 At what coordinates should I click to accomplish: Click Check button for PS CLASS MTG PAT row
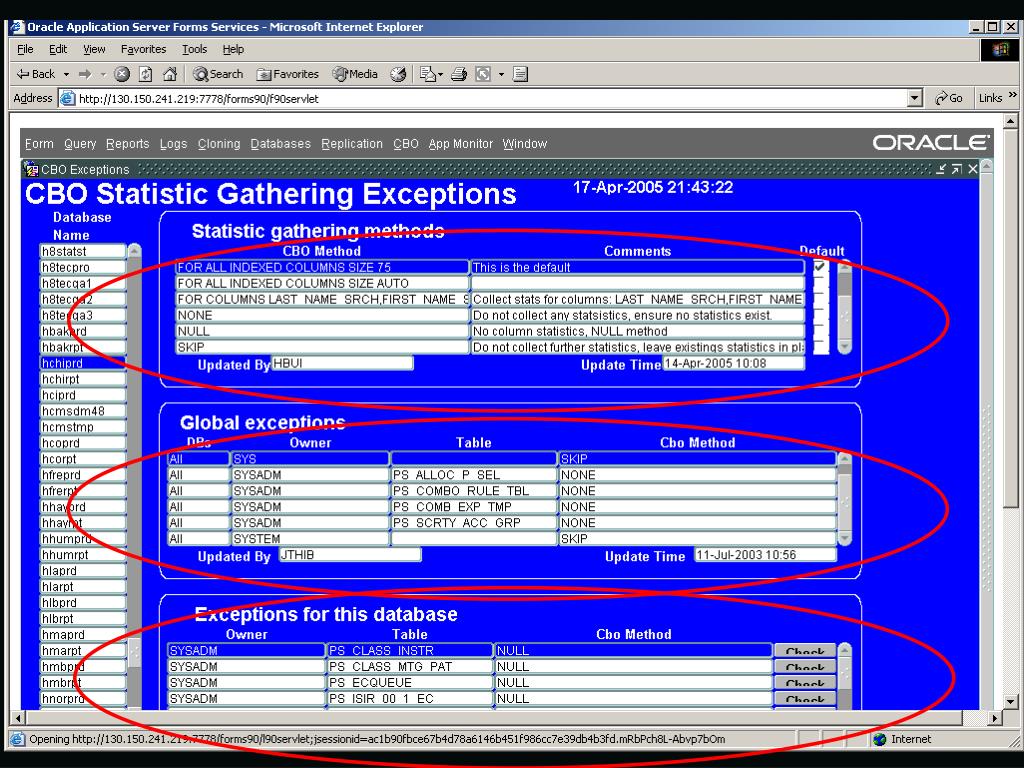(805, 667)
